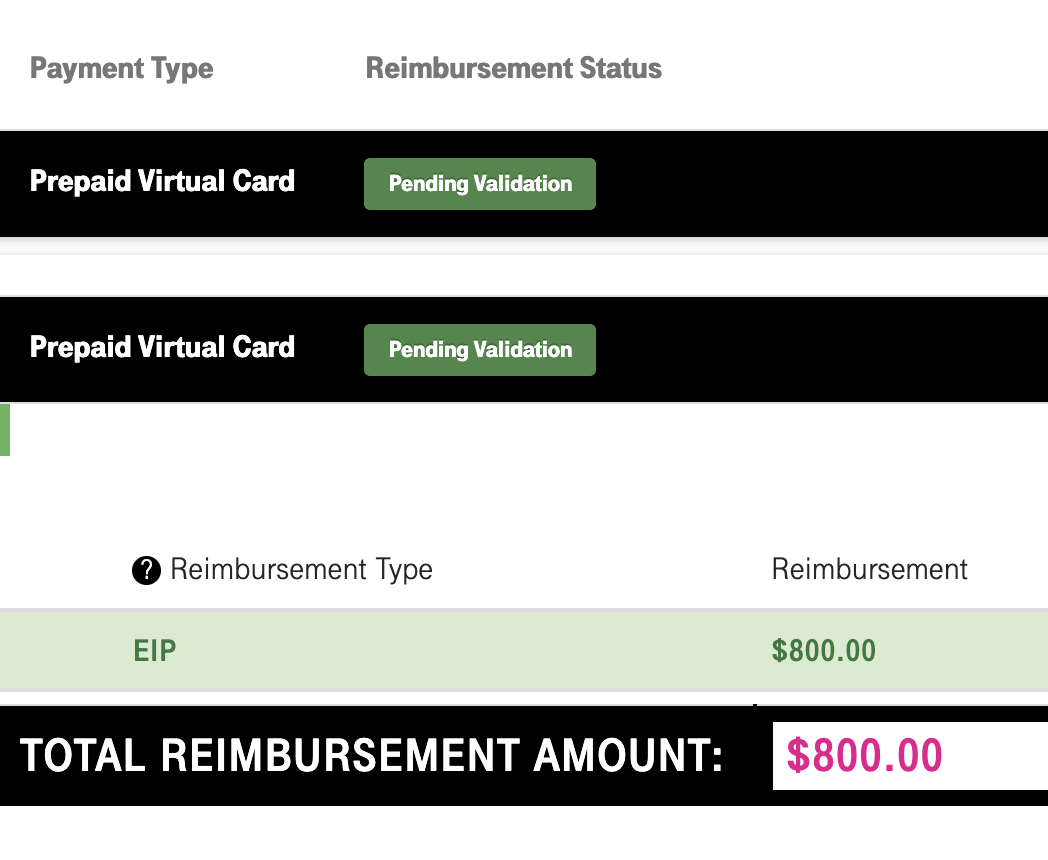Select the second Prepaid Virtual Card row
The width and height of the screenshot is (1048, 860).
[x=524, y=349]
